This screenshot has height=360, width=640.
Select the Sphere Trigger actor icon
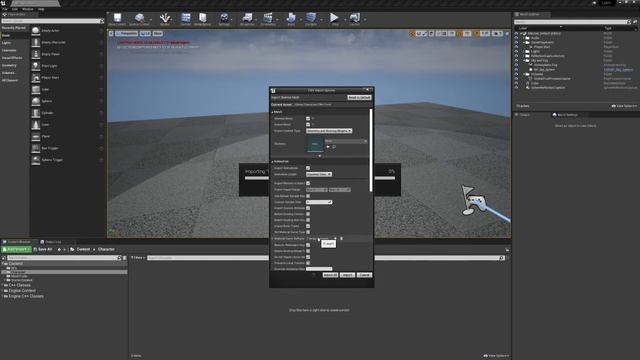[x=36, y=160]
